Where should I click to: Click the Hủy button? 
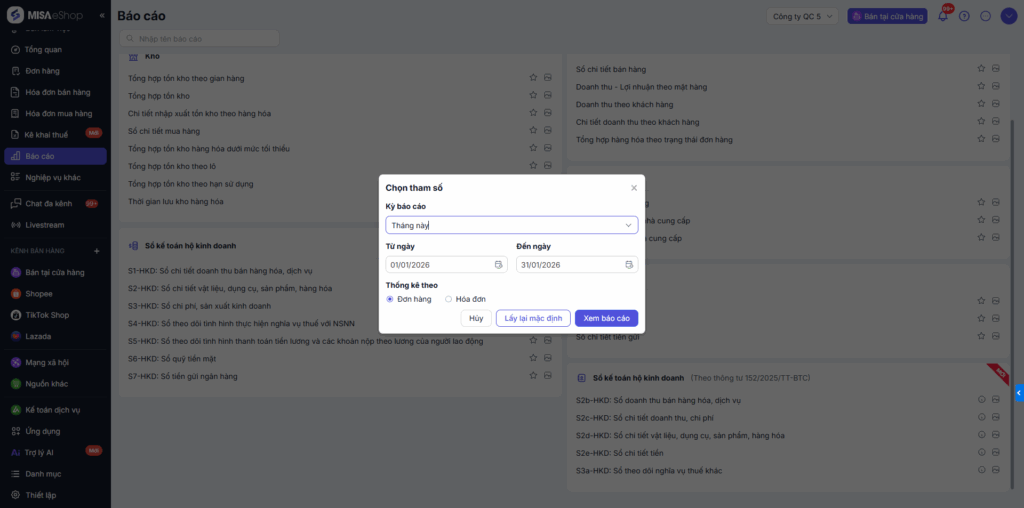pyautogui.click(x=476, y=318)
